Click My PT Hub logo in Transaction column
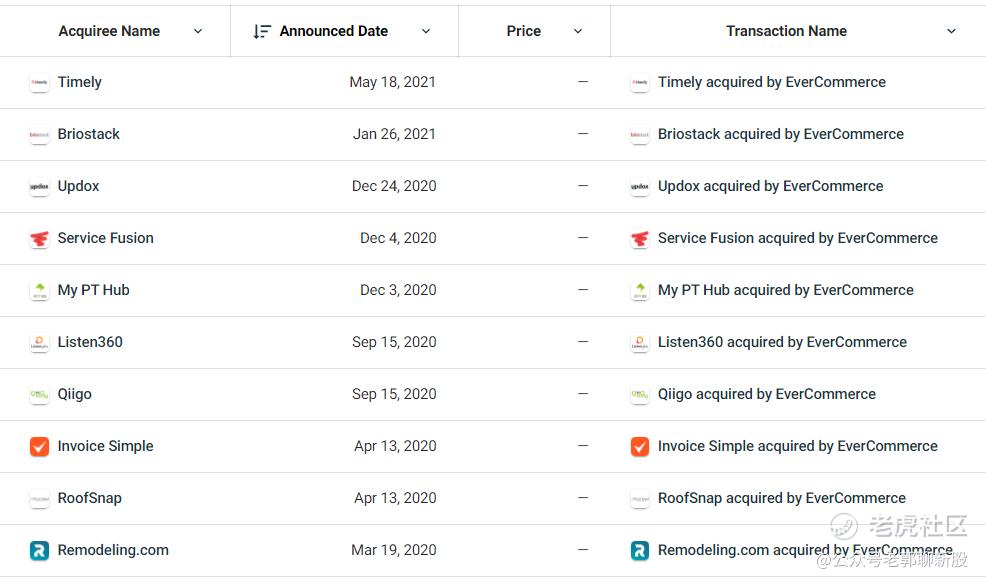986x582 pixels. [640, 291]
